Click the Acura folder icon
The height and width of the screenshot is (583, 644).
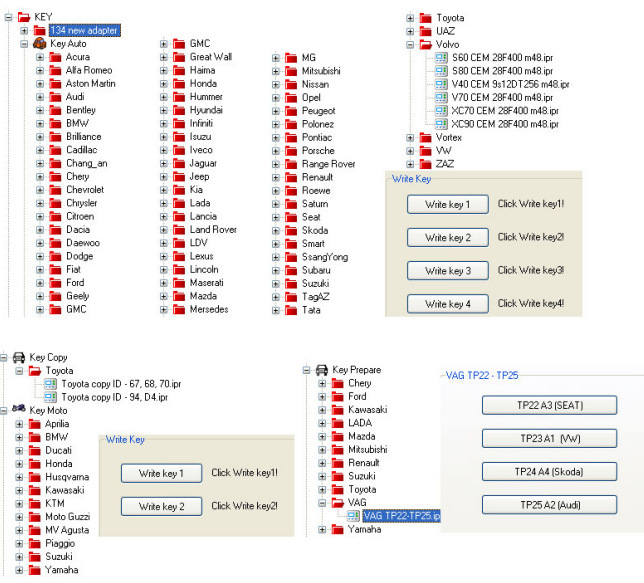coord(55,57)
